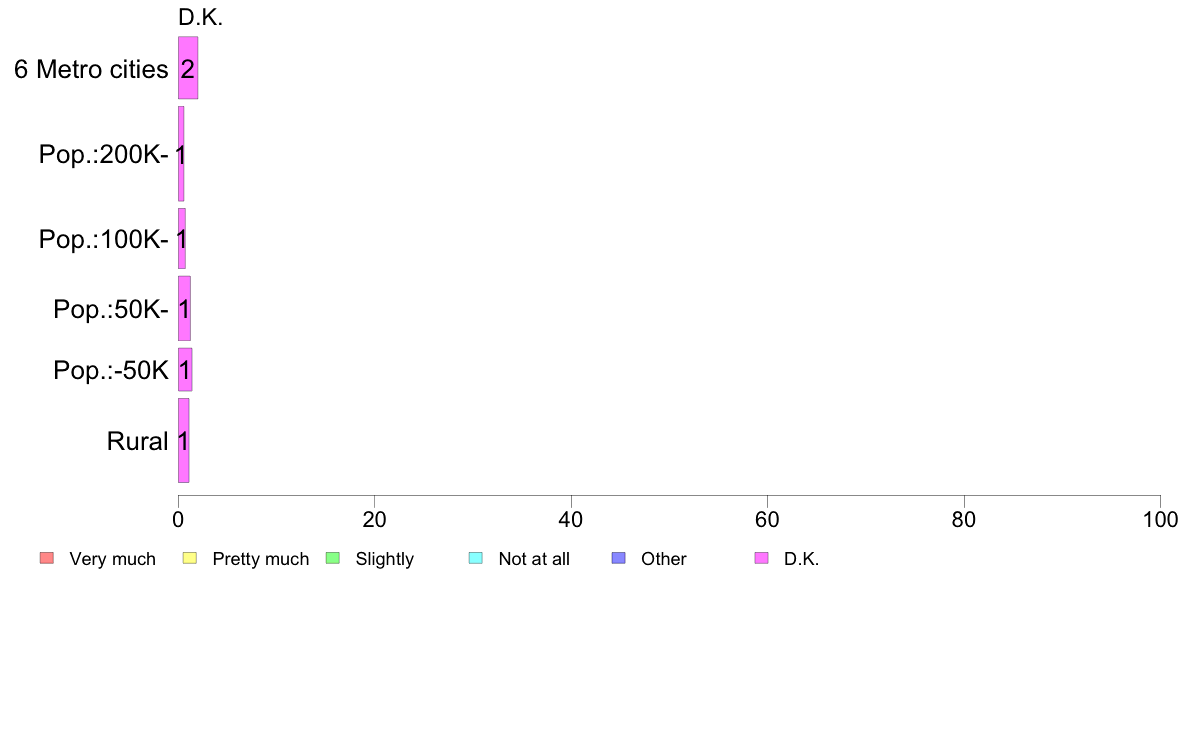Click the 6 Metro cities axis label
The width and height of the screenshot is (1188, 736).
(91, 69)
